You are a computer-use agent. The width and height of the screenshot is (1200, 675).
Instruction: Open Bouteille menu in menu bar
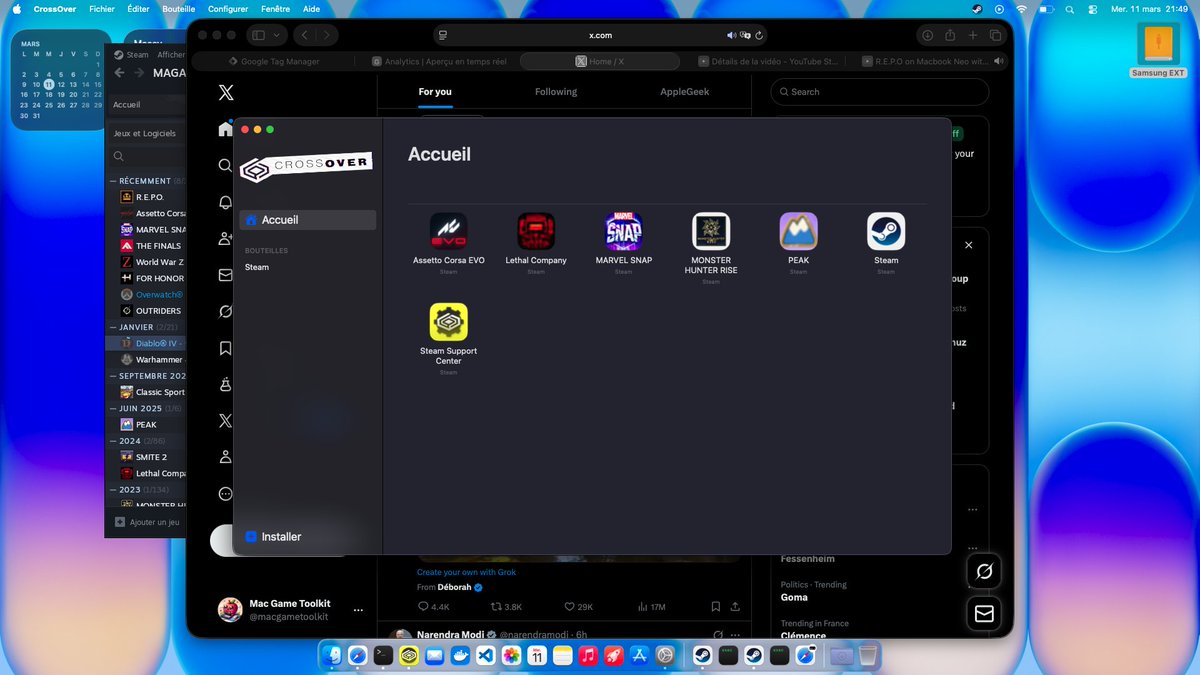tap(179, 8)
